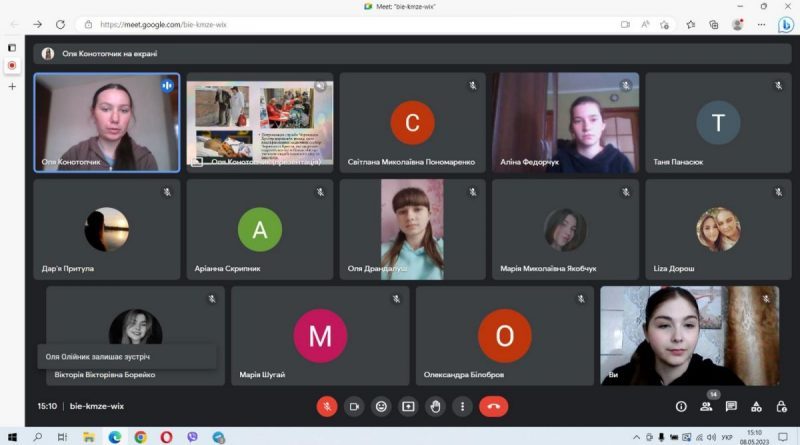Click the present screen icon
Screen dimensions: 800x445
point(408,407)
